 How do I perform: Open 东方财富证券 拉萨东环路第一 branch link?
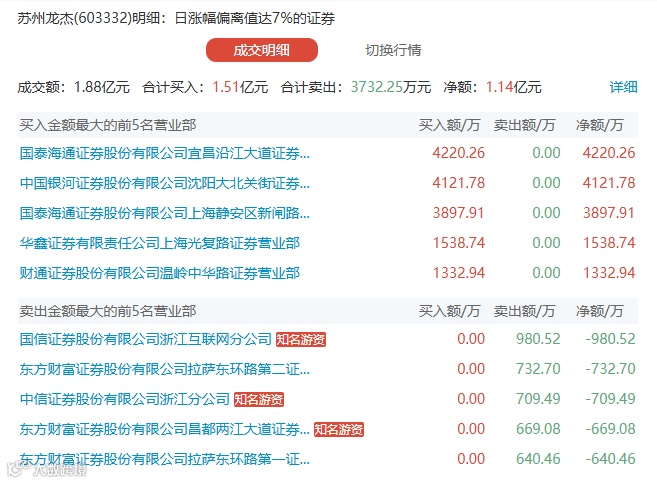165,459
